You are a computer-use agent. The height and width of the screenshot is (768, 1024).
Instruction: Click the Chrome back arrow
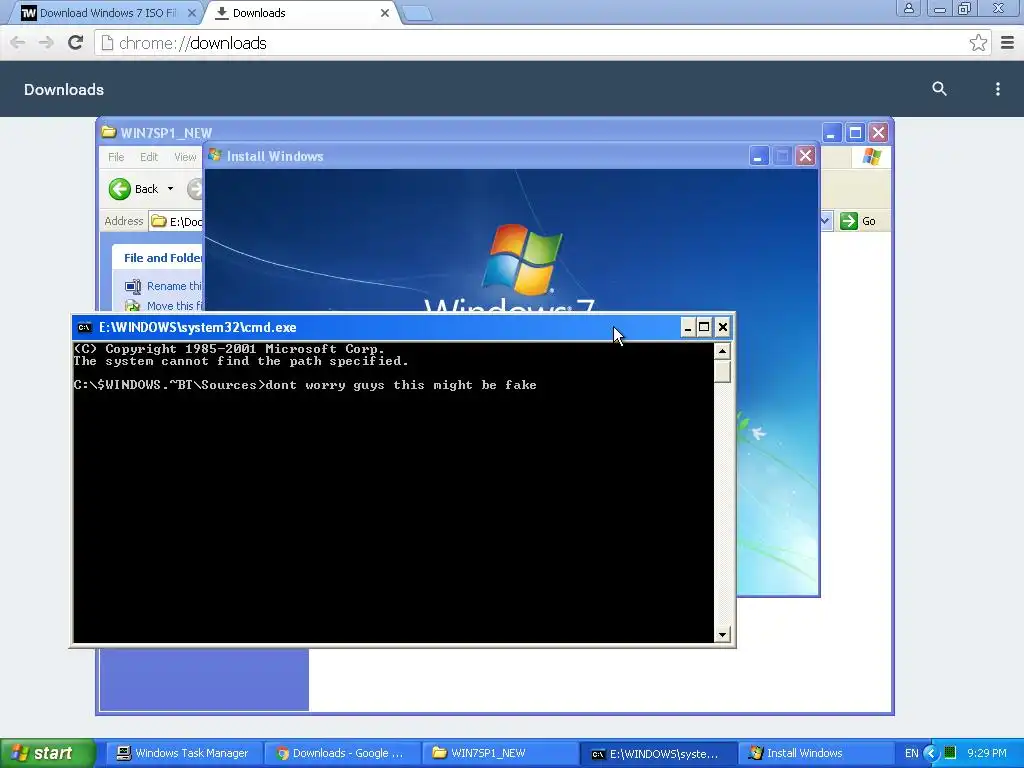18,43
